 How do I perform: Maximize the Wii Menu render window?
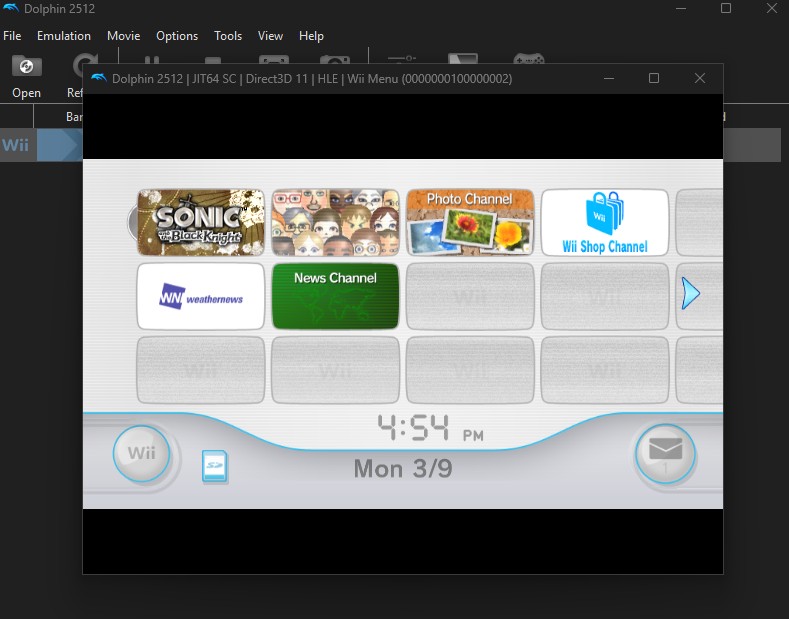coord(654,78)
